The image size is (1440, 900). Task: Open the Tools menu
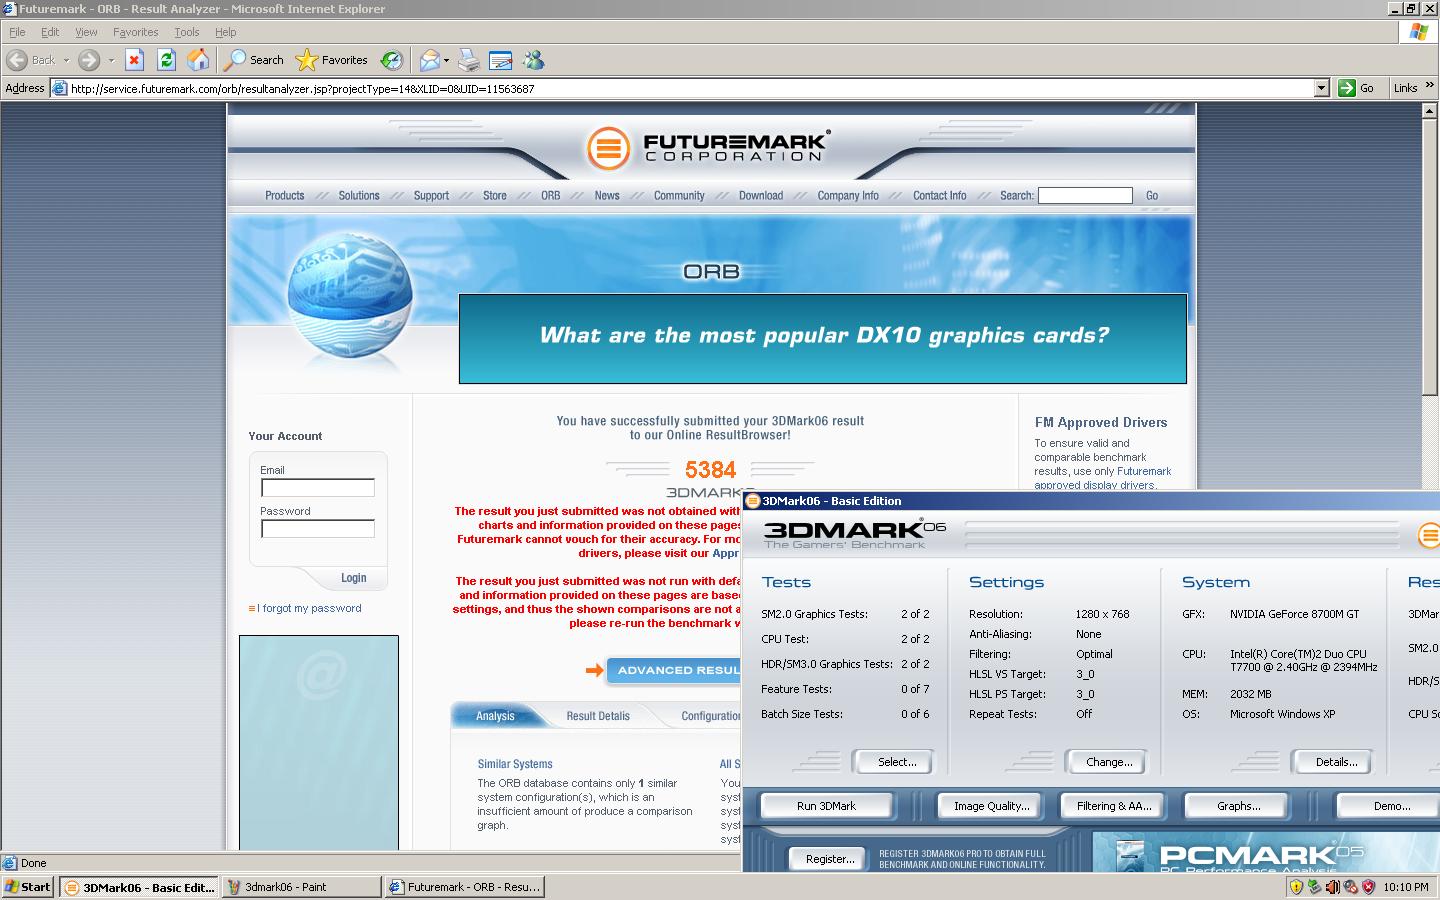187,32
